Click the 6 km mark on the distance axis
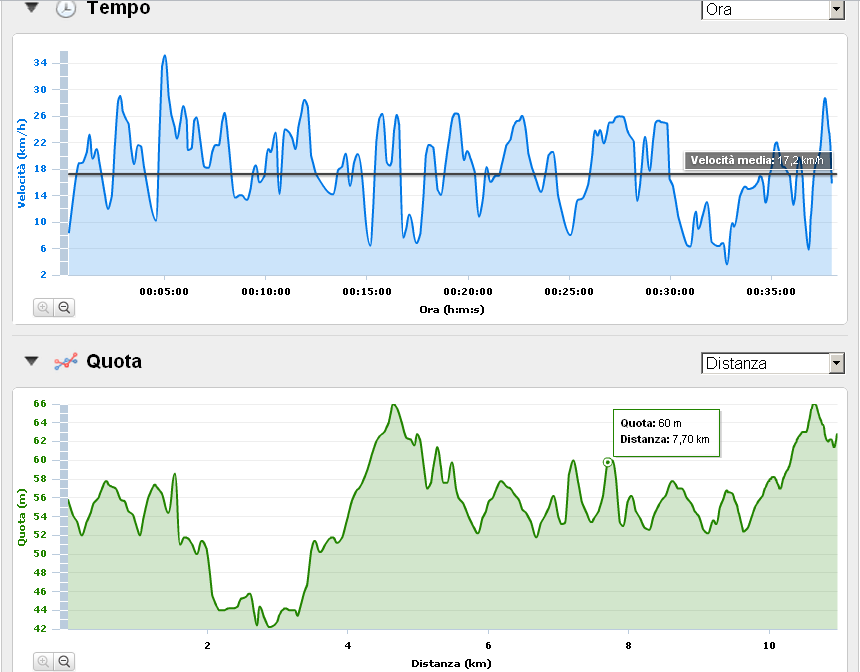Viewport: 860px width, 672px height. [x=488, y=645]
